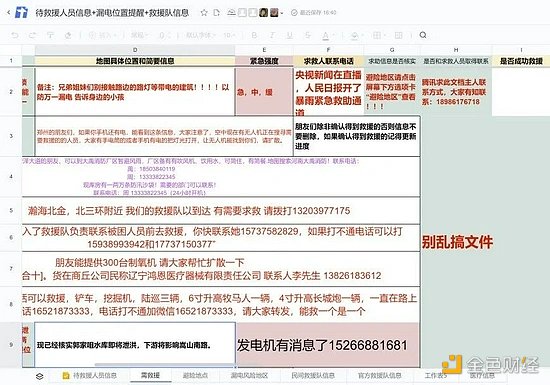Click the redo arrow in the toolbar
Viewport: 550px width, 385px height.
point(32,35)
